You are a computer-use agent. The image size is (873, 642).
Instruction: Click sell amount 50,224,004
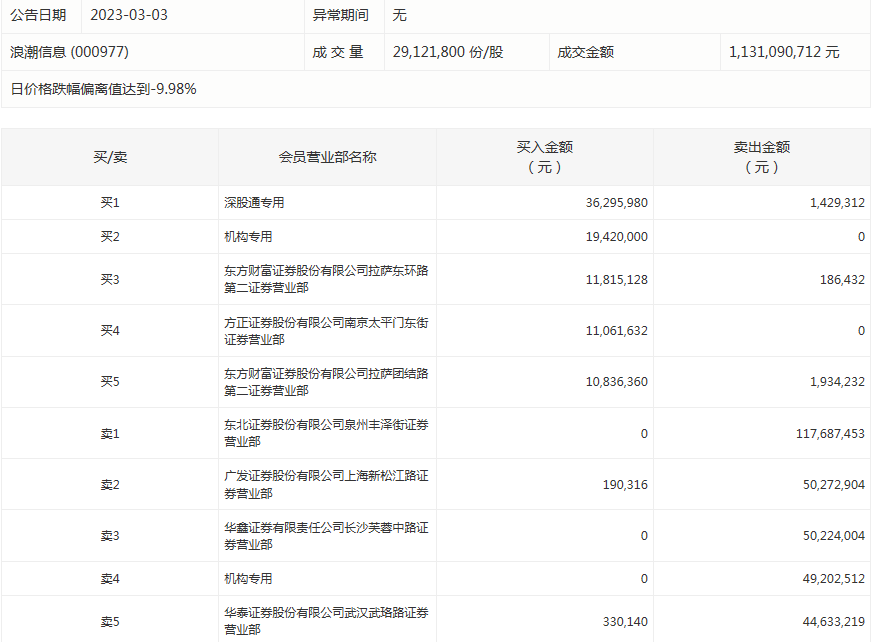833,536
